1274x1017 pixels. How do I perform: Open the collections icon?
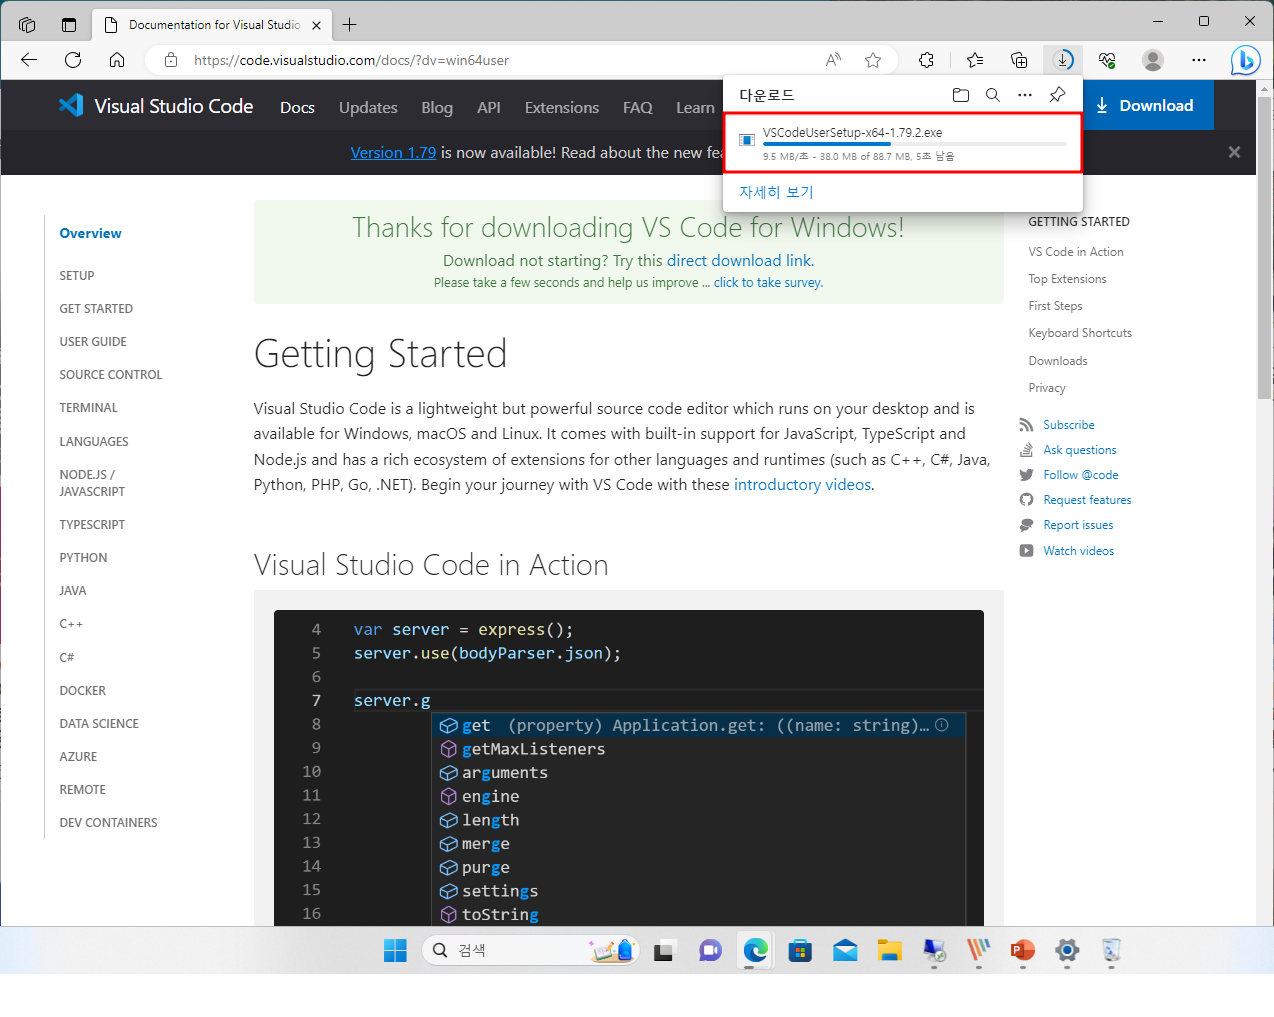pyautogui.click(x=1019, y=60)
